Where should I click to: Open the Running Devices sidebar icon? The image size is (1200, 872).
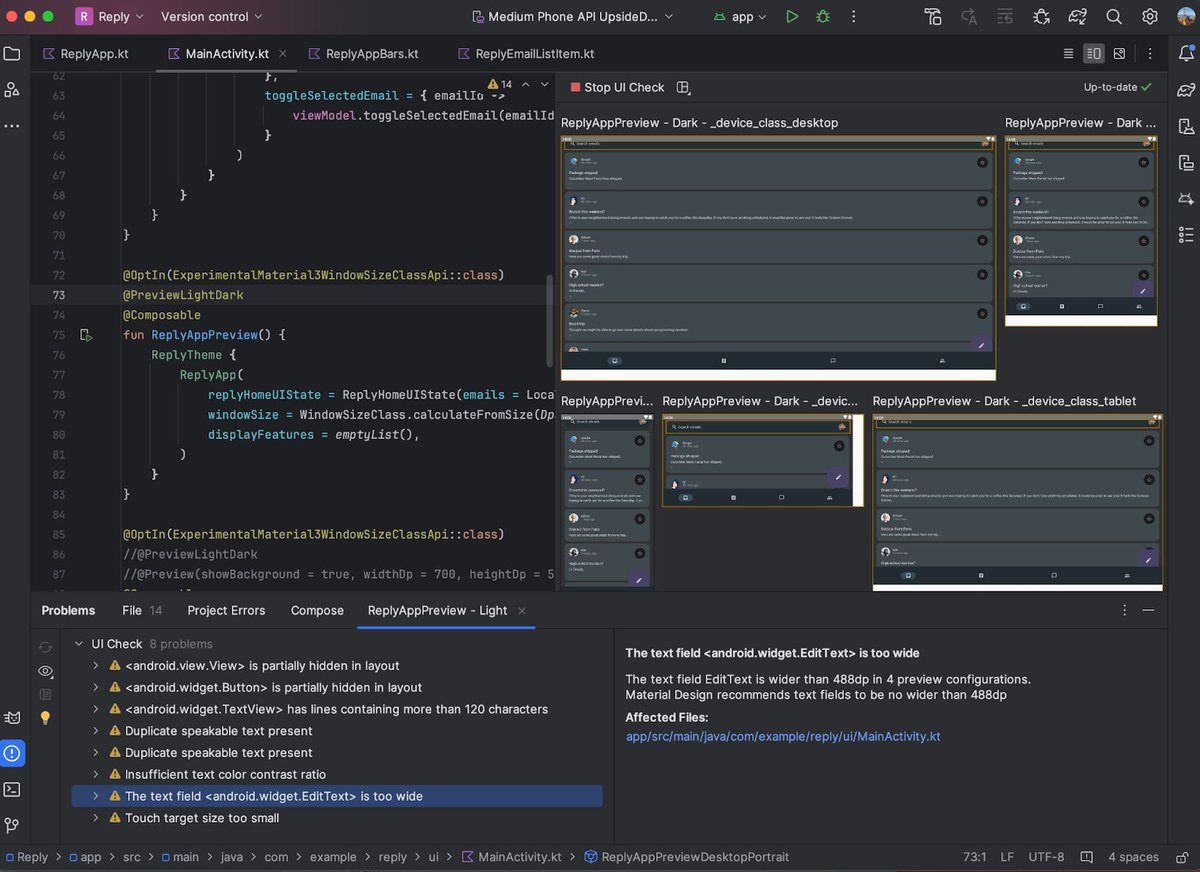click(x=1186, y=162)
